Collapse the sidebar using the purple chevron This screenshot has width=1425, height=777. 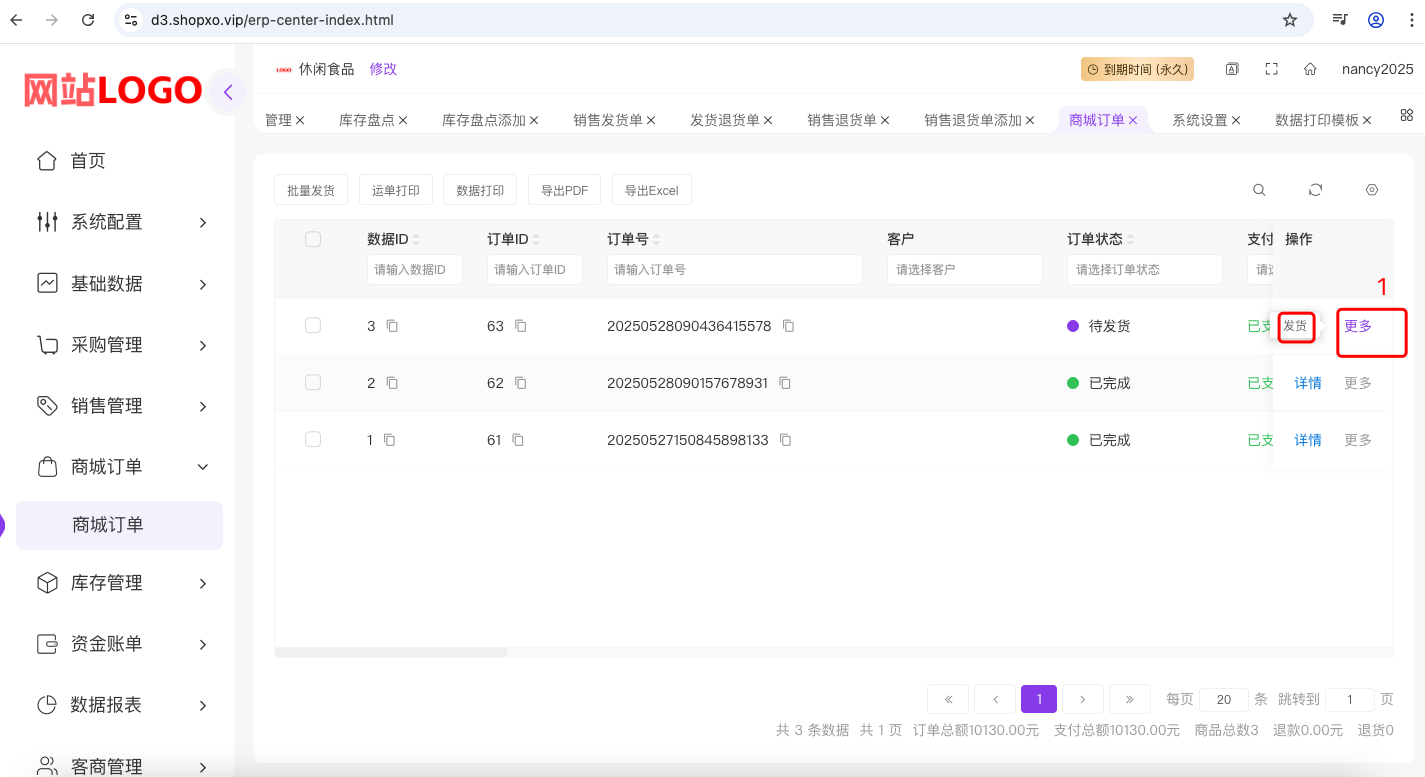click(x=228, y=93)
